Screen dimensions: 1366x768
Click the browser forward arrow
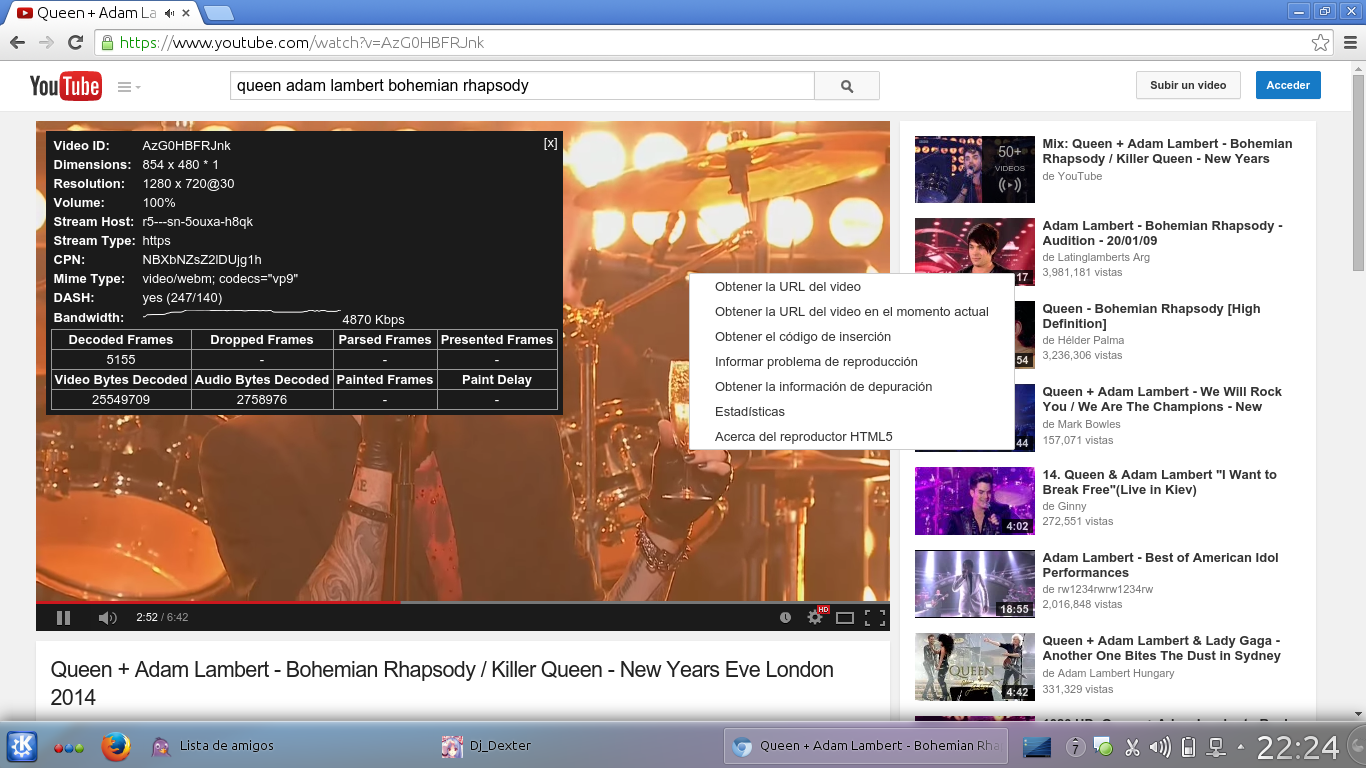point(46,43)
